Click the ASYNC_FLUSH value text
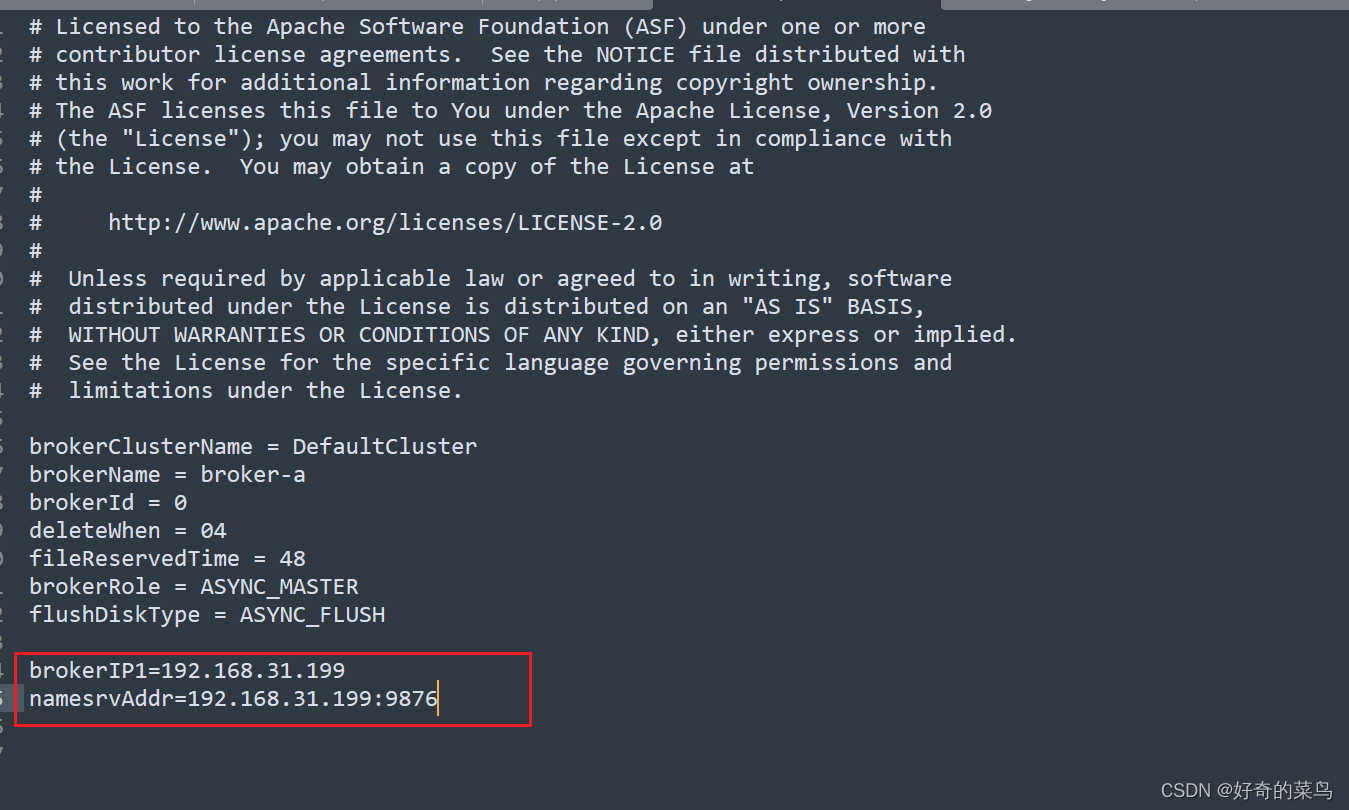This screenshot has width=1349, height=810. pos(312,614)
